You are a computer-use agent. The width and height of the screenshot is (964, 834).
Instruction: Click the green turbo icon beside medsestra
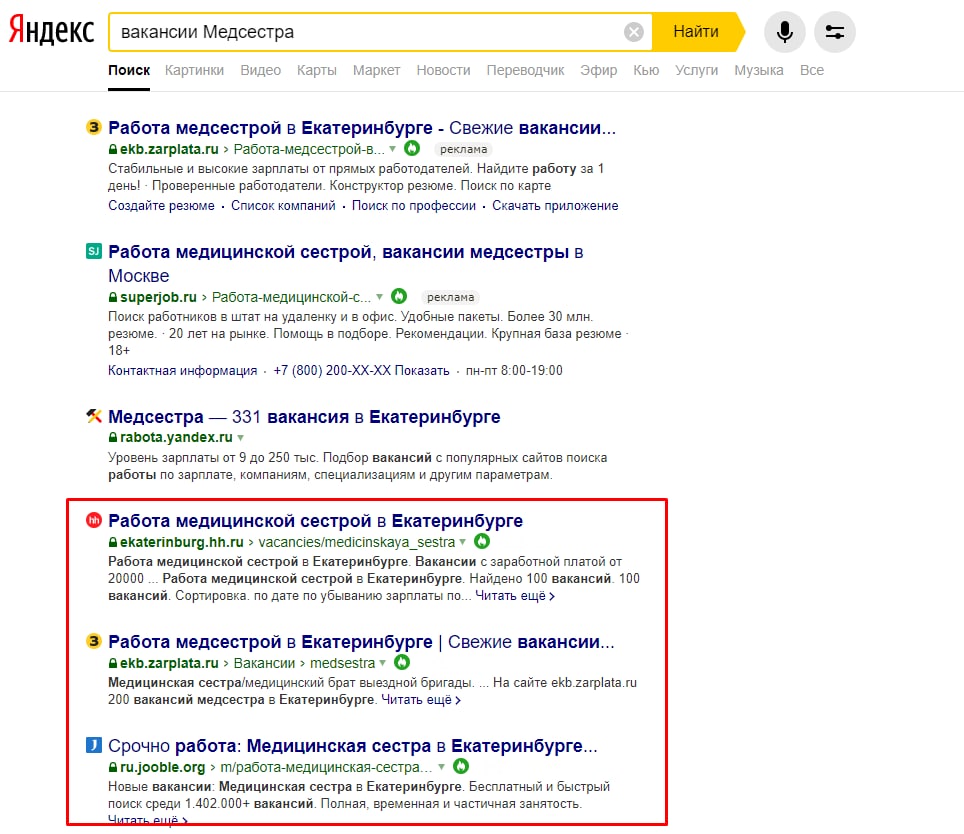click(x=401, y=662)
